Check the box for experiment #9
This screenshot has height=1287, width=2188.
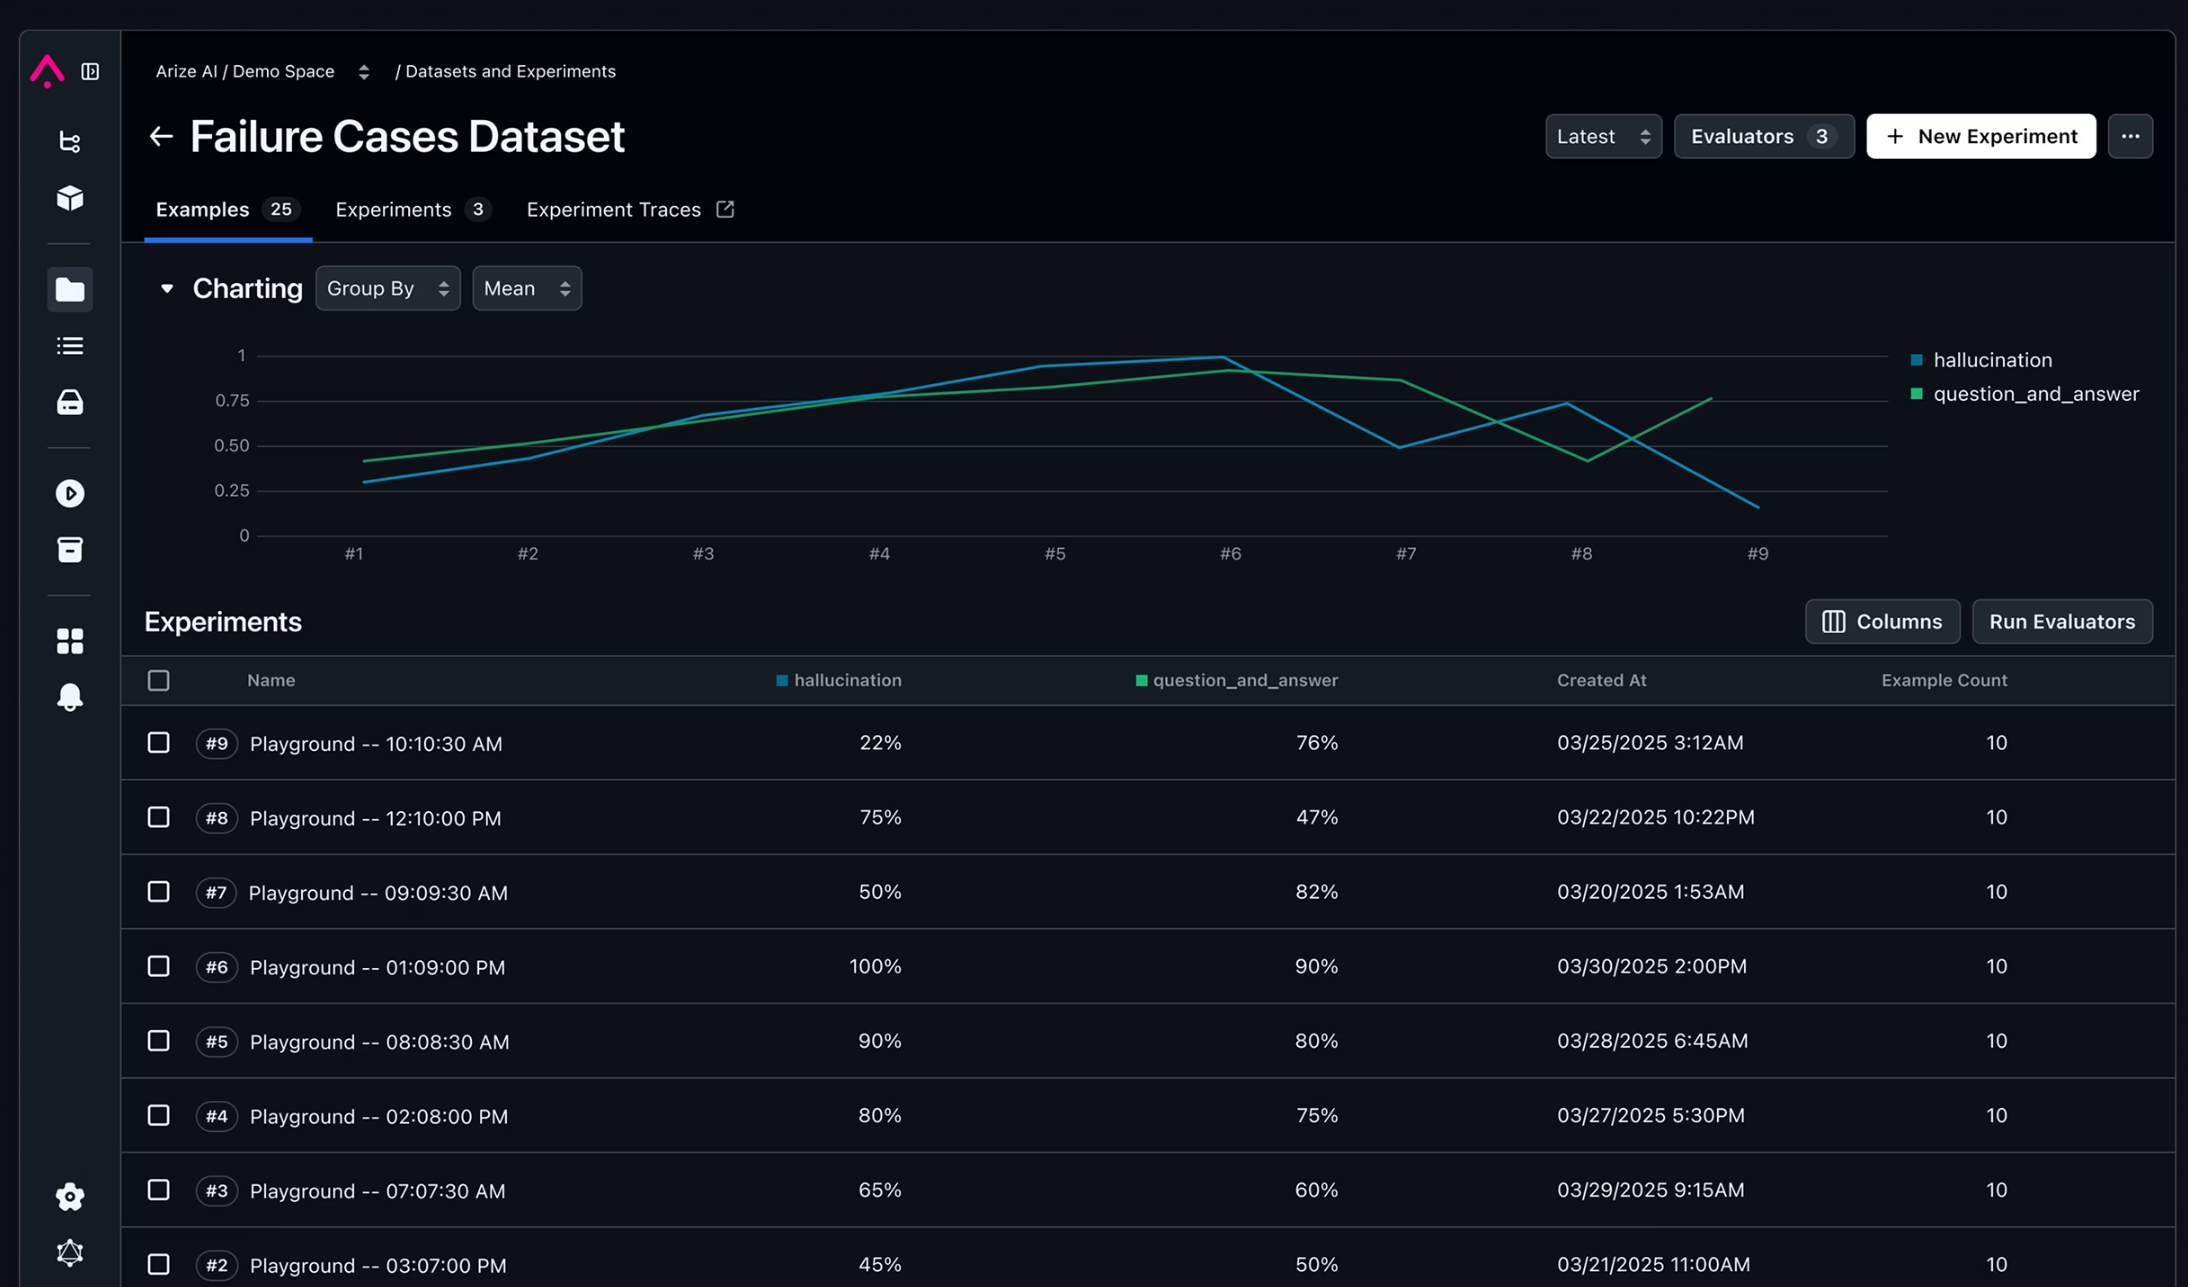point(158,743)
